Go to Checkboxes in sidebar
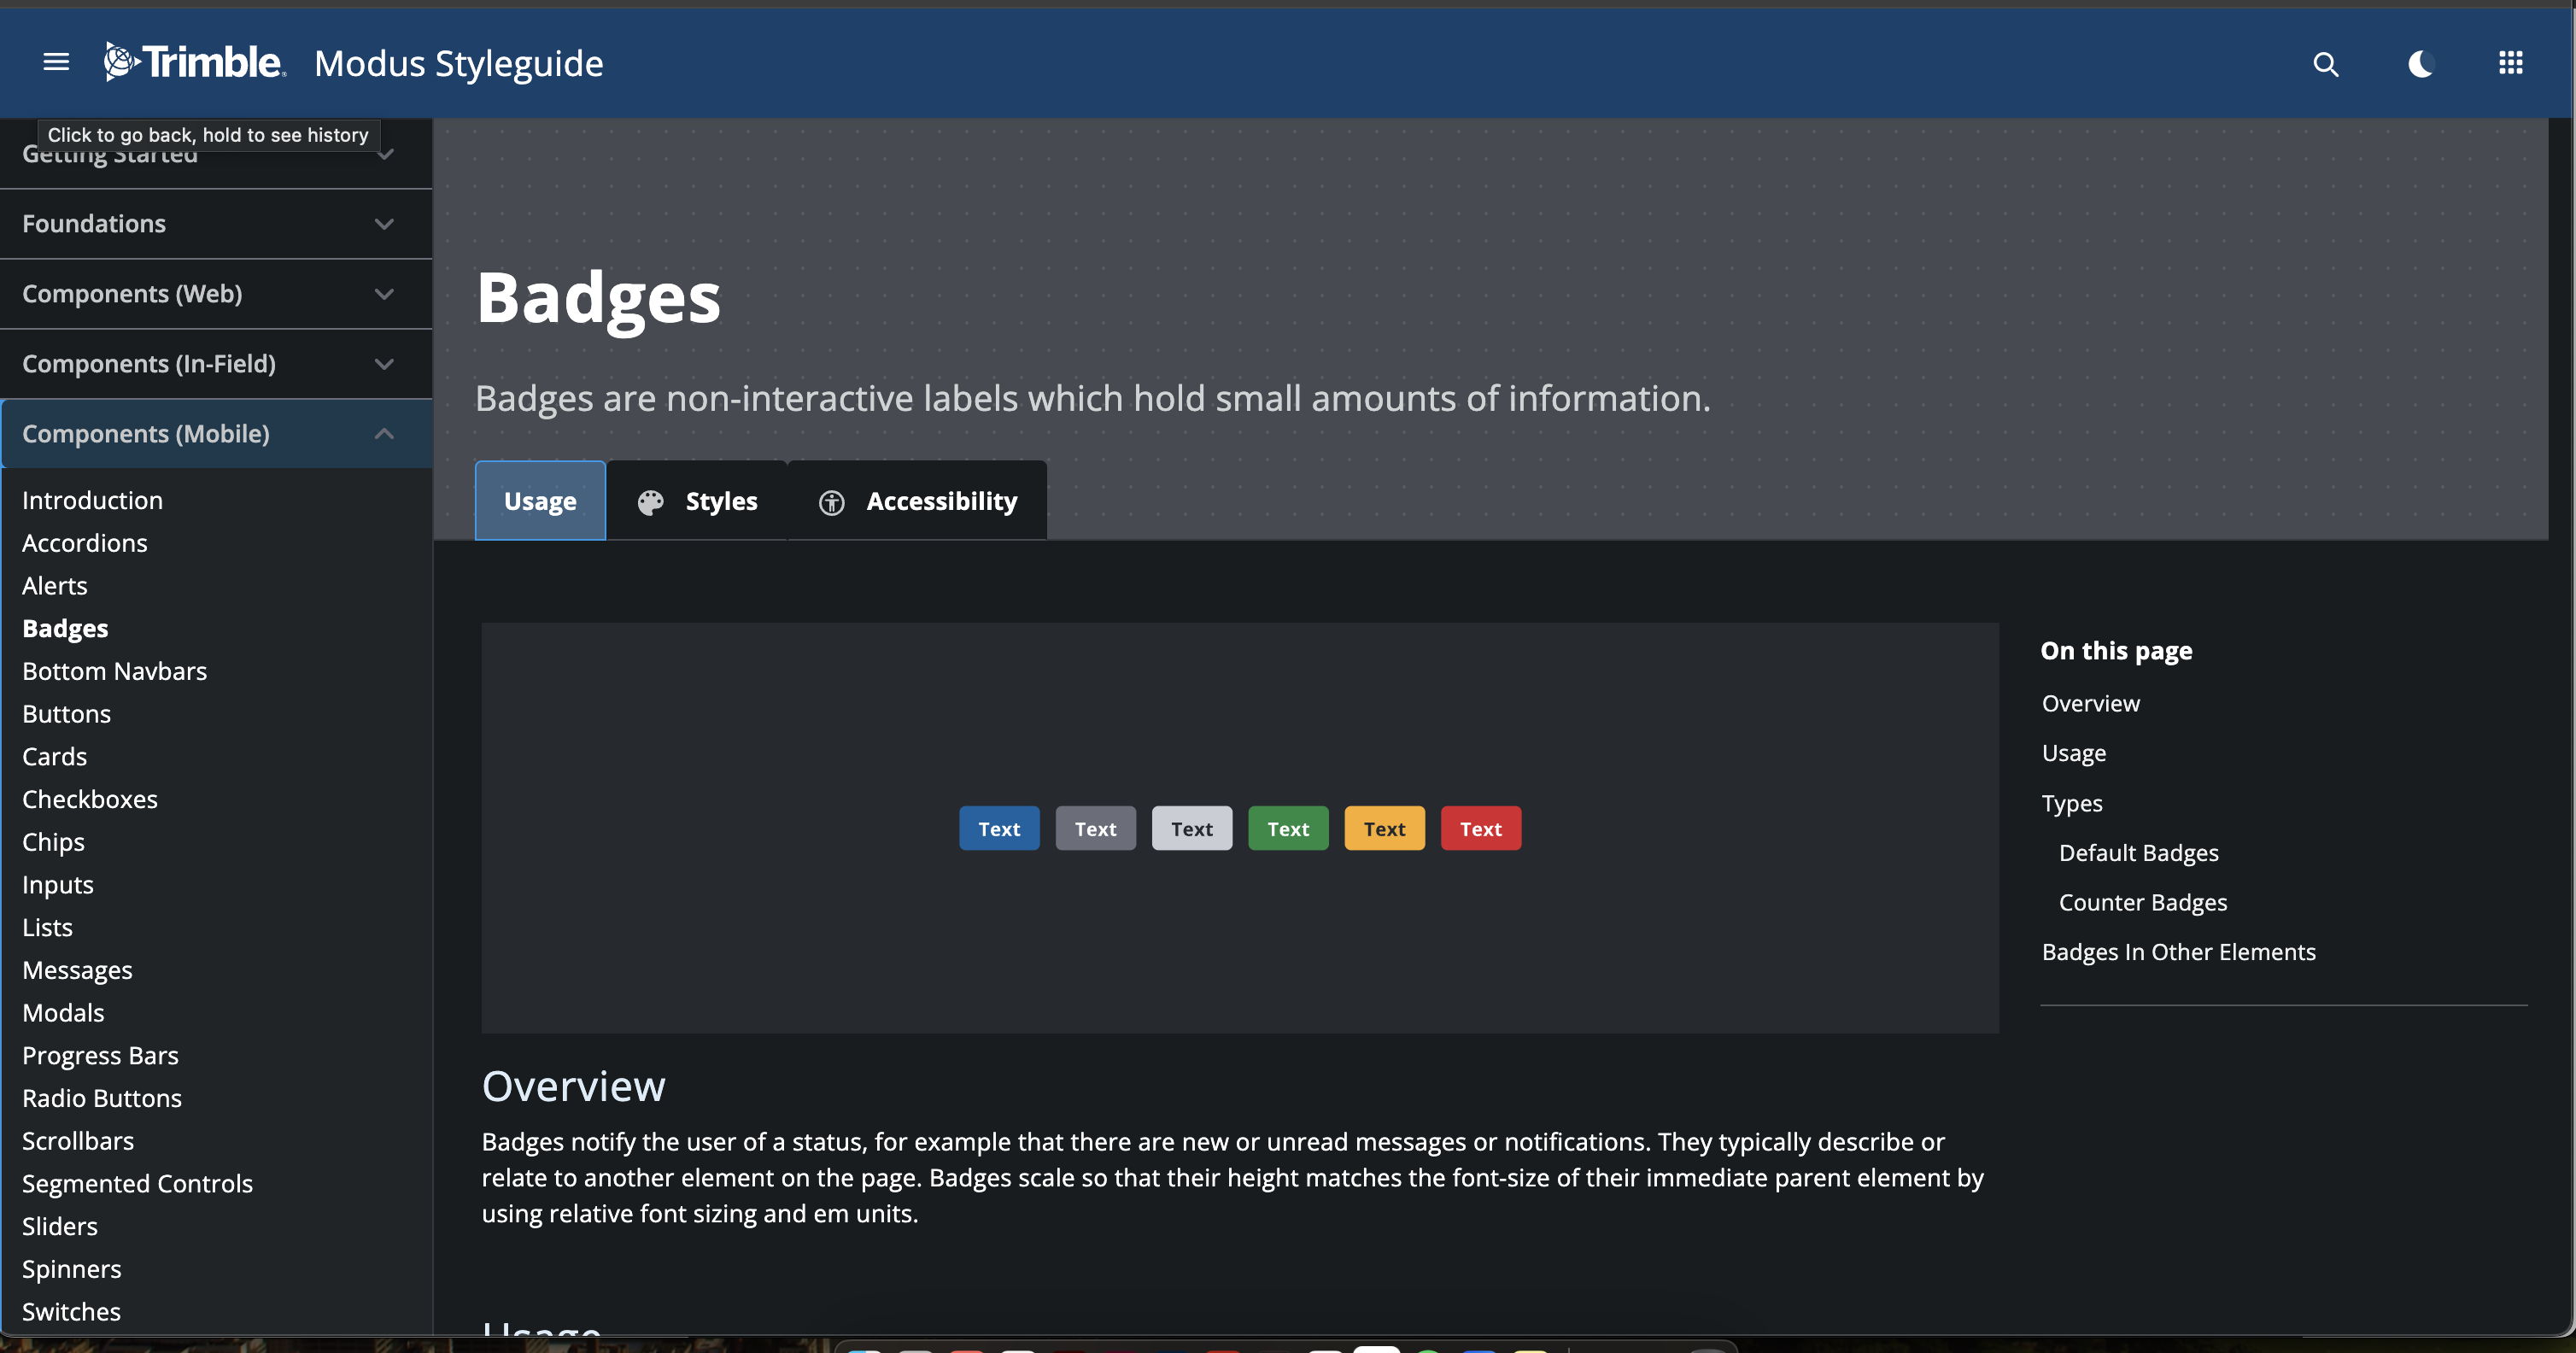The image size is (2576, 1353). tap(90, 799)
